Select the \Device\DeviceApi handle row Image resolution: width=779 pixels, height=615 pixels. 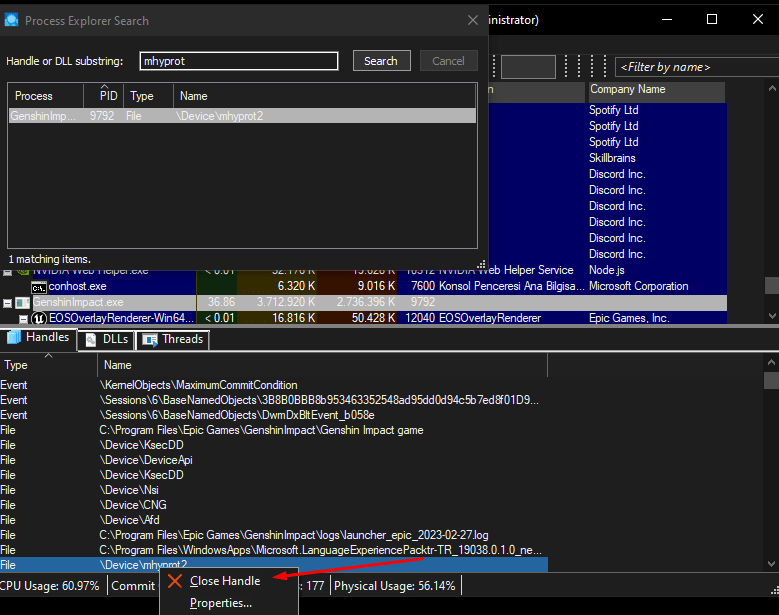[274, 460]
